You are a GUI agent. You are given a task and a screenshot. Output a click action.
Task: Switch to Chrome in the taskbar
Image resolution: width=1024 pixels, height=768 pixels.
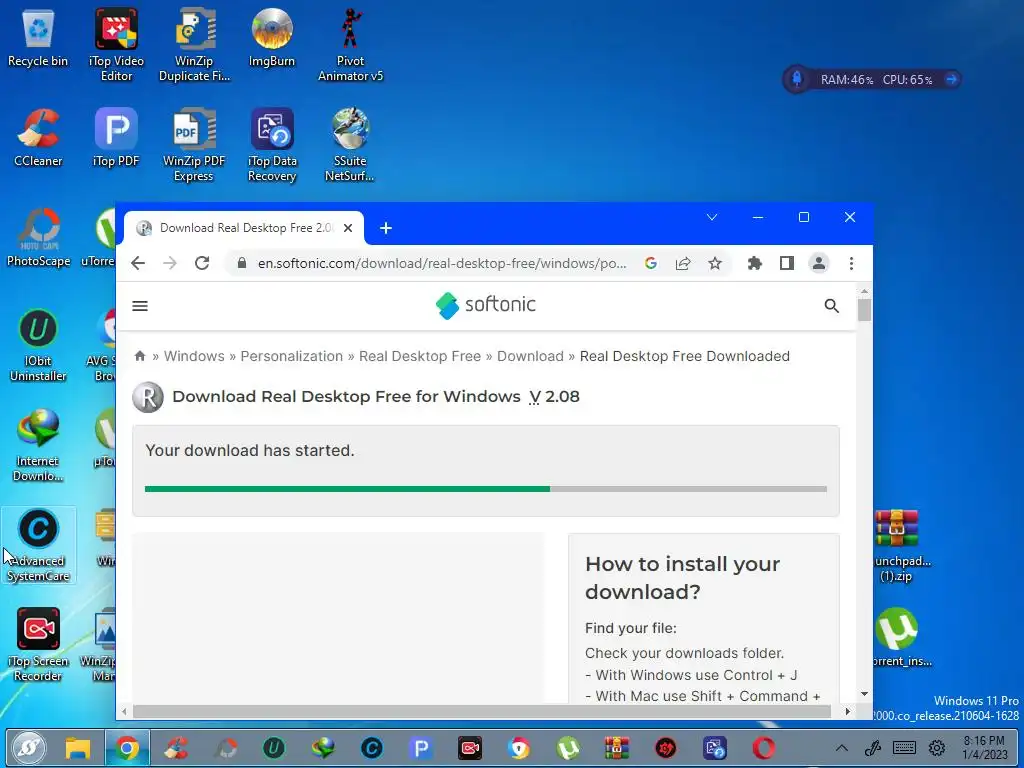pyautogui.click(x=127, y=748)
